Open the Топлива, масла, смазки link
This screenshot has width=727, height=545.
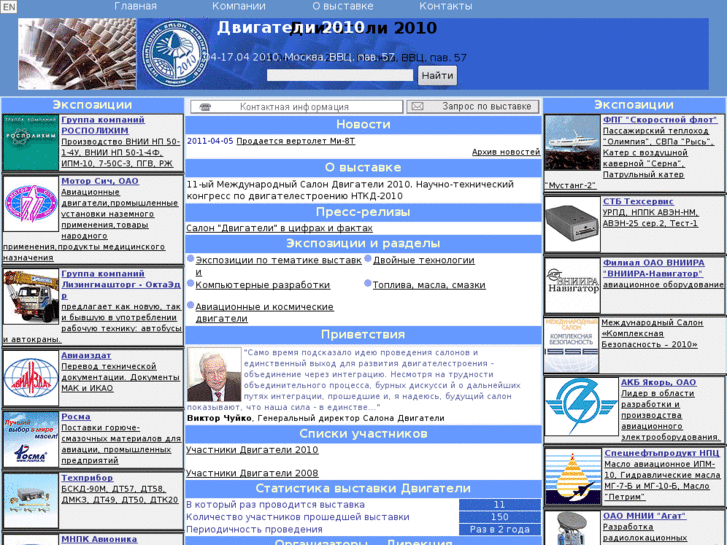[x=429, y=285]
